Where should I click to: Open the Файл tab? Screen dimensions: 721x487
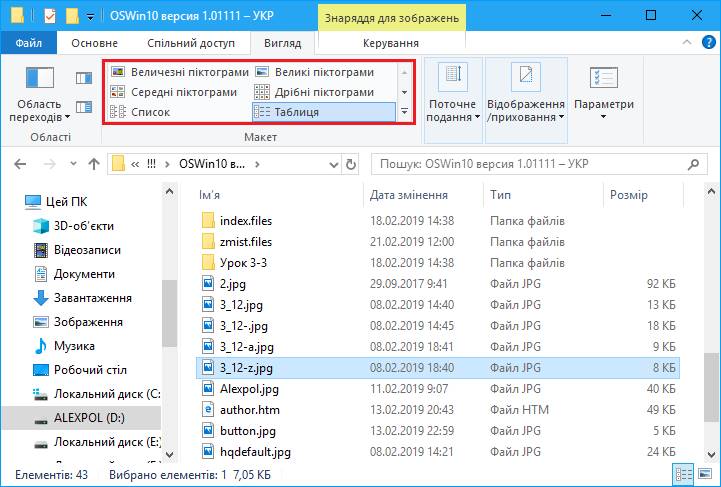29,43
